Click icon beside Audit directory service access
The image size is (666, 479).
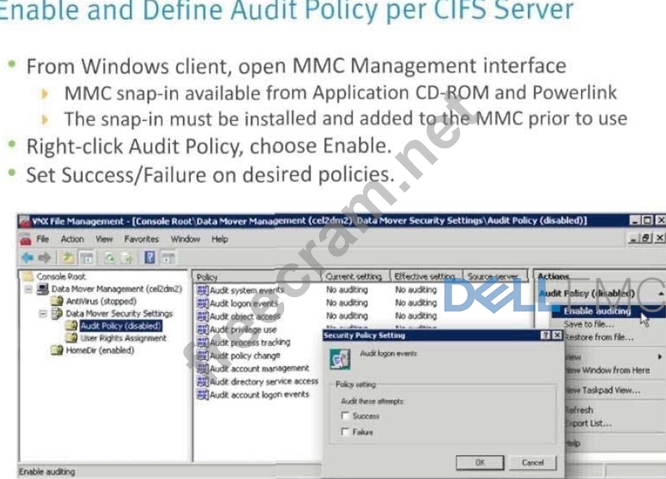tap(202, 382)
